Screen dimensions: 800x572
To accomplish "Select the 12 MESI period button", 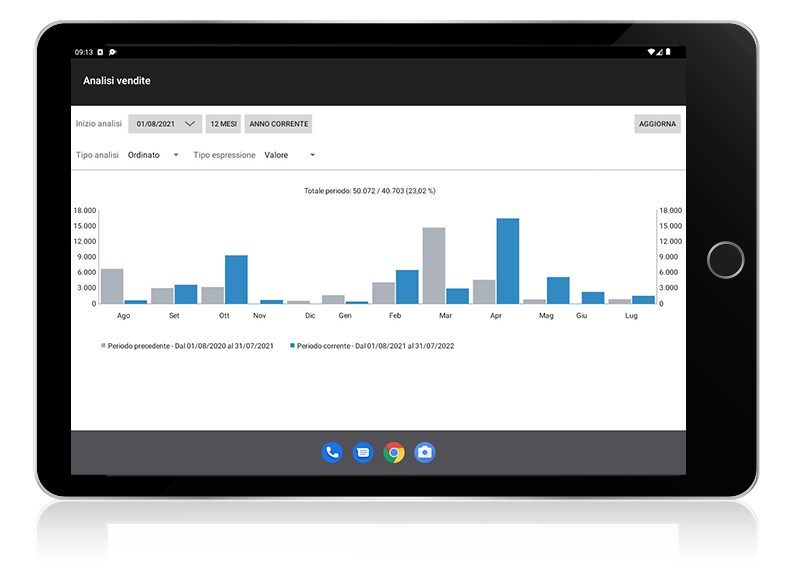I will click(223, 124).
